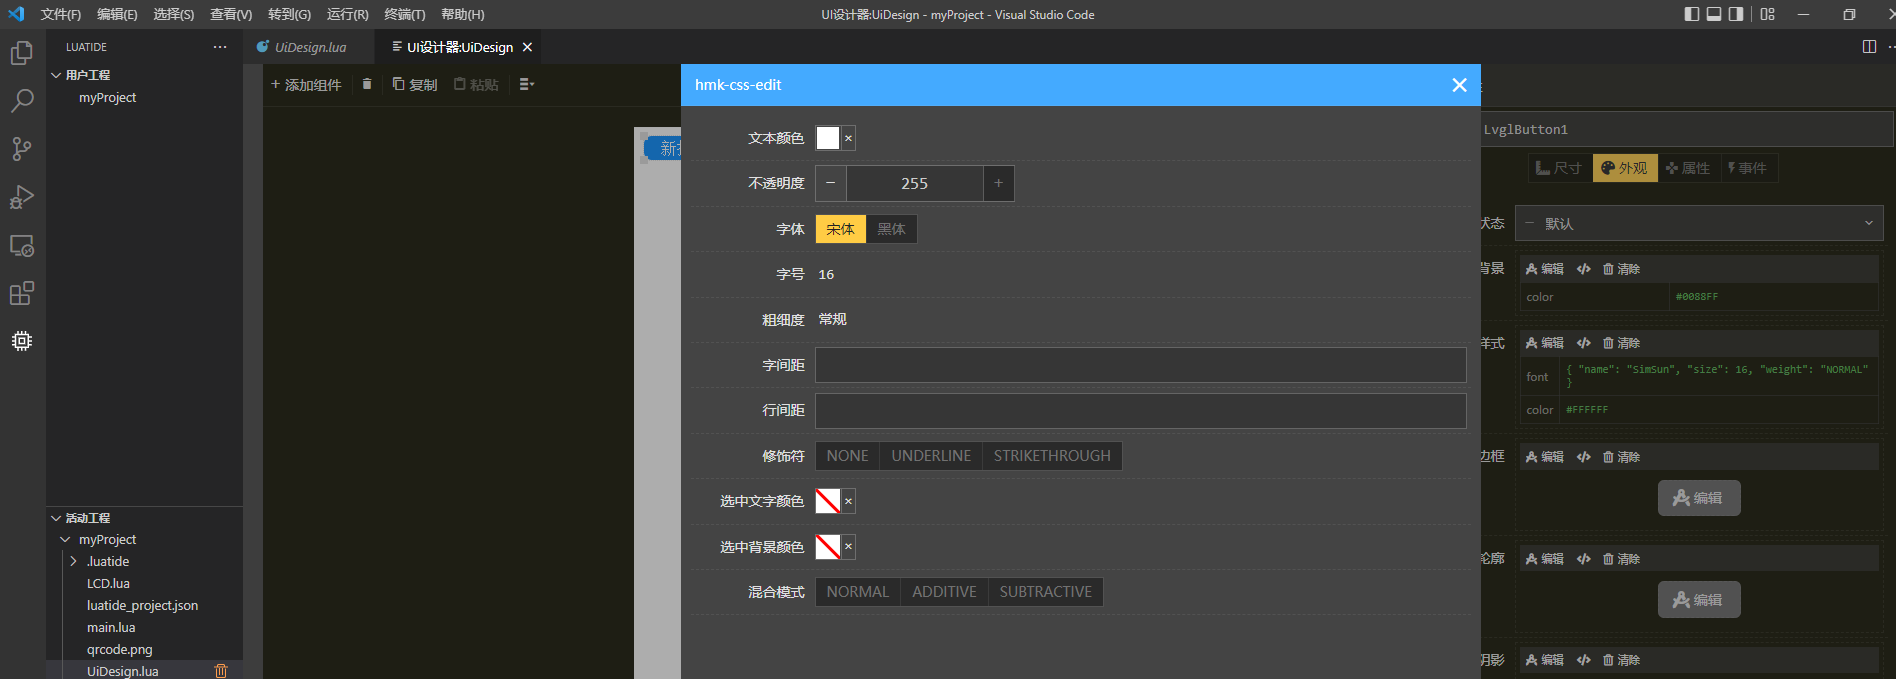Screen dimensions: 1896x679
Task: Open the align menu icon in designer toolbar
Action: pos(526,85)
